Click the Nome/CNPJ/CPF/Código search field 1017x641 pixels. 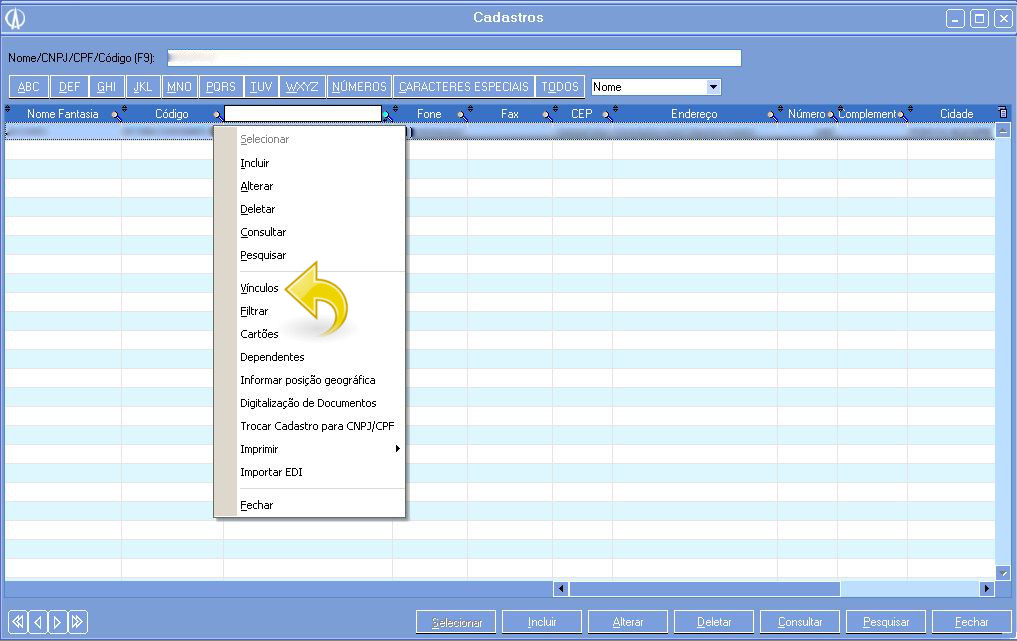pyautogui.click(x=453, y=58)
